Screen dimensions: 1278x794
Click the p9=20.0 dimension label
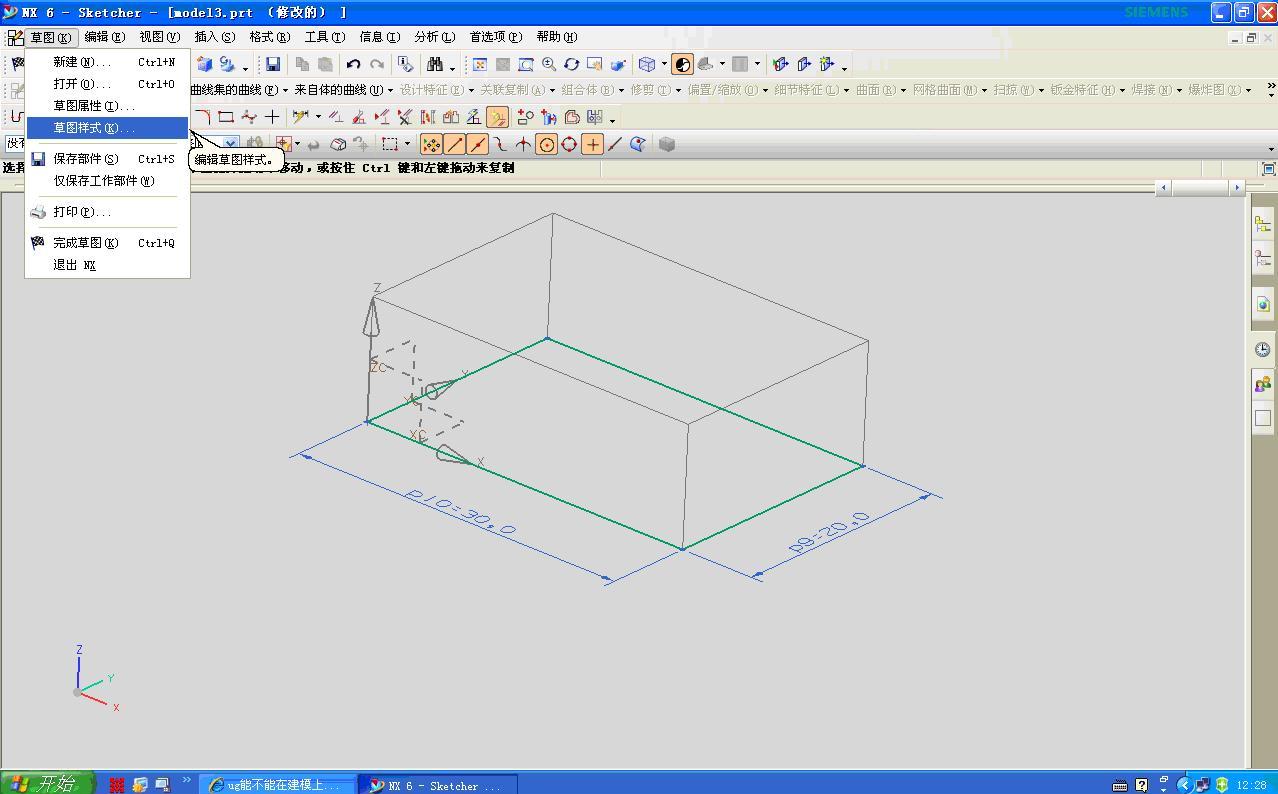[830, 532]
